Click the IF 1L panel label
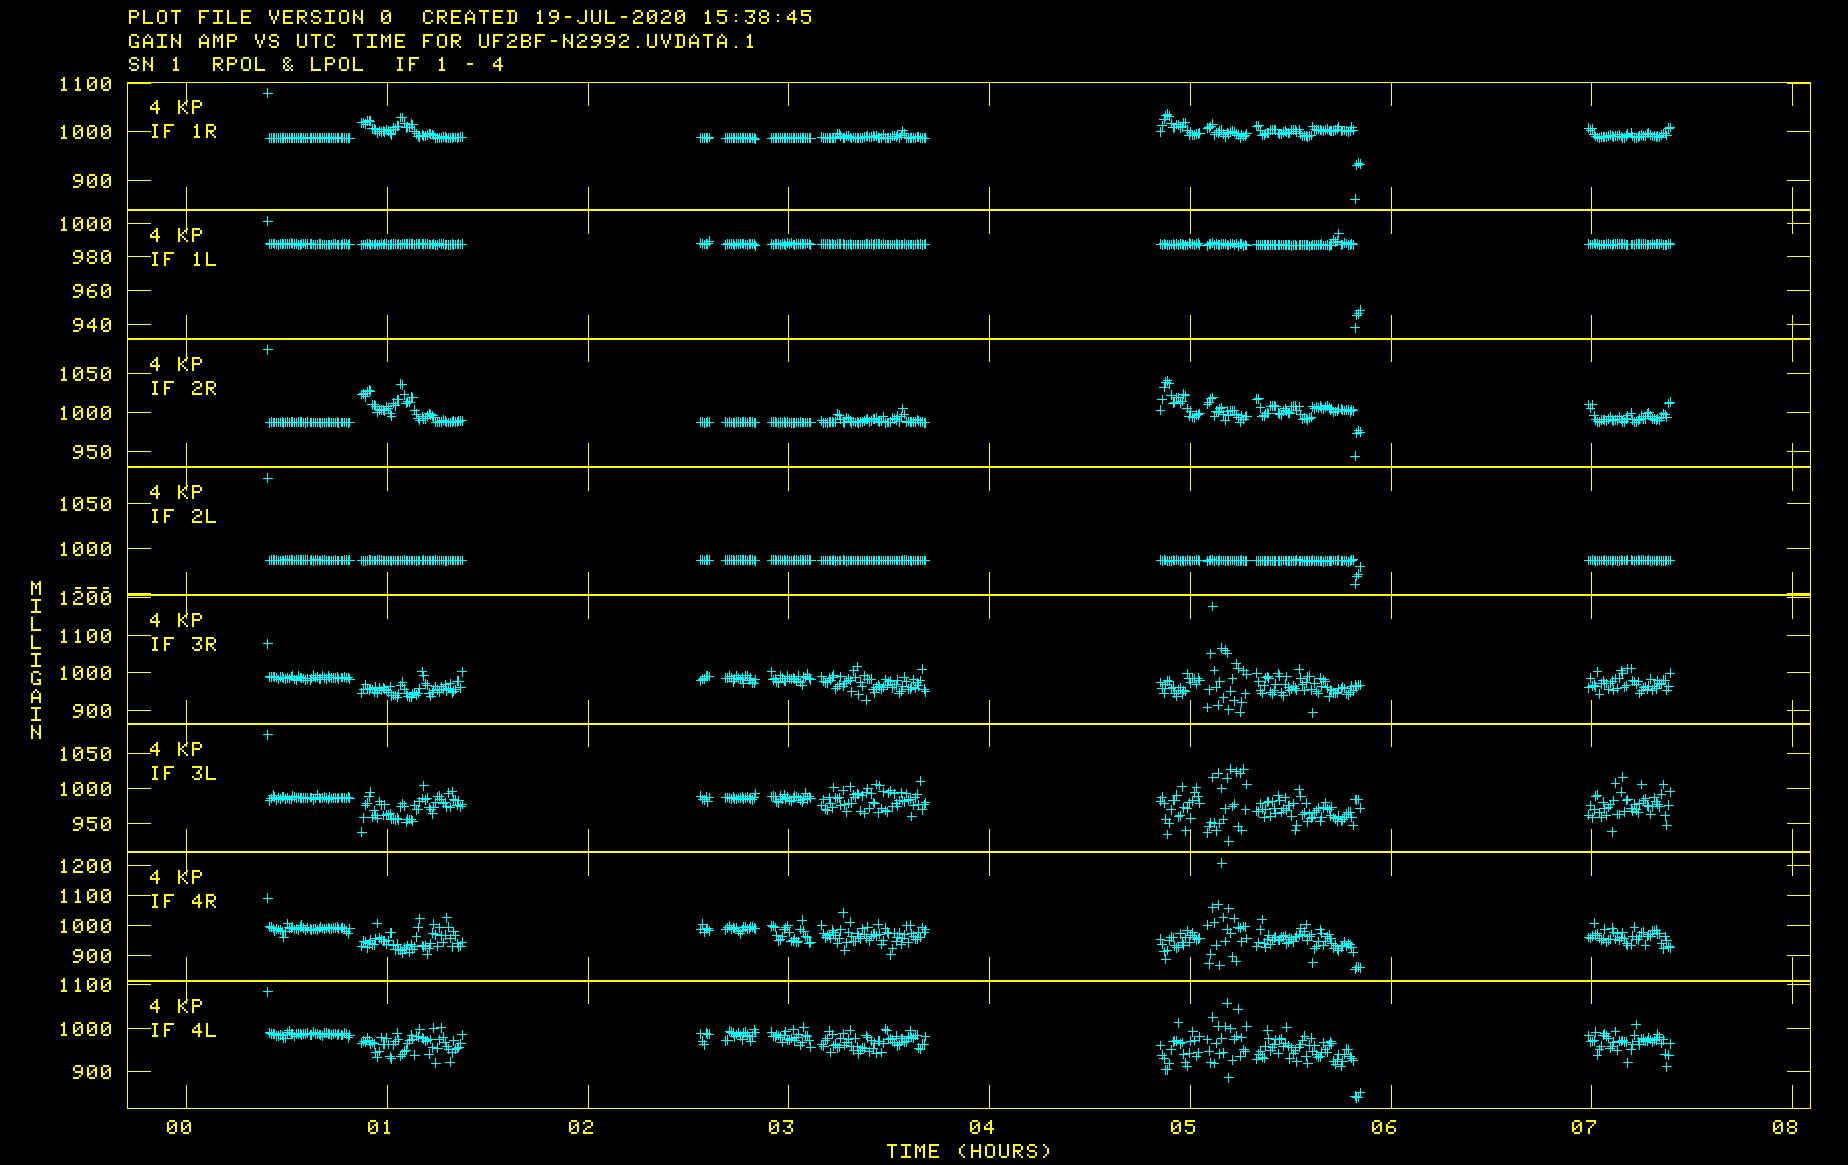The height and width of the screenshot is (1165, 1848). click(183, 260)
